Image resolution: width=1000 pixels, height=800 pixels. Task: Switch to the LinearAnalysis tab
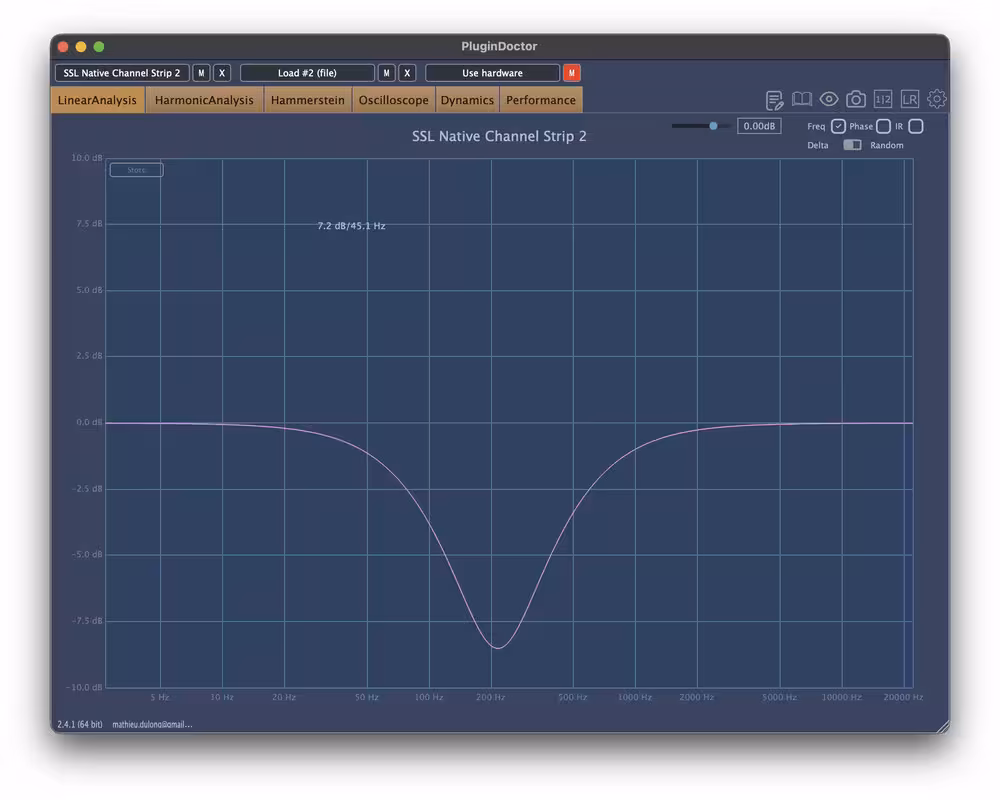tap(98, 100)
